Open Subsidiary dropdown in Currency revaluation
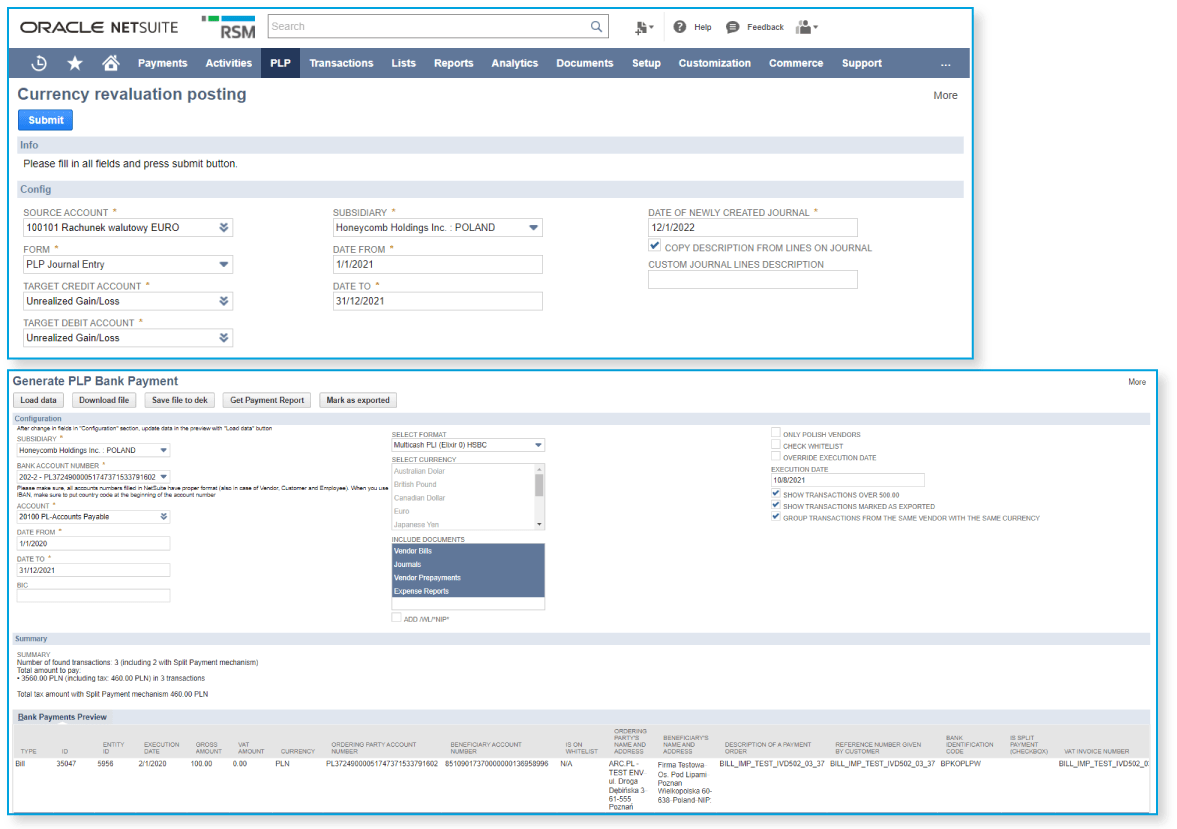The image size is (1177, 829). point(533,228)
